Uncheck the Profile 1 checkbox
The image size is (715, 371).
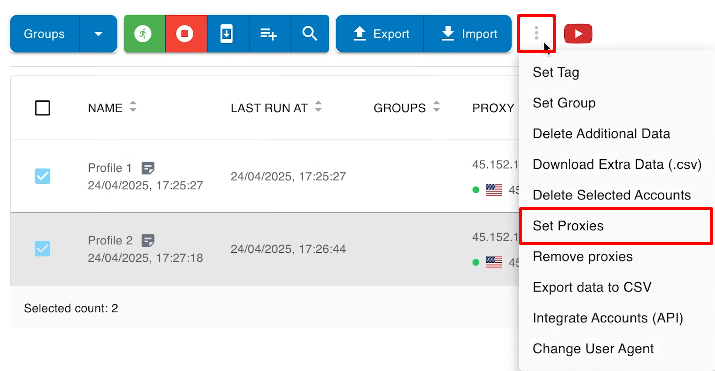coord(42,176)
